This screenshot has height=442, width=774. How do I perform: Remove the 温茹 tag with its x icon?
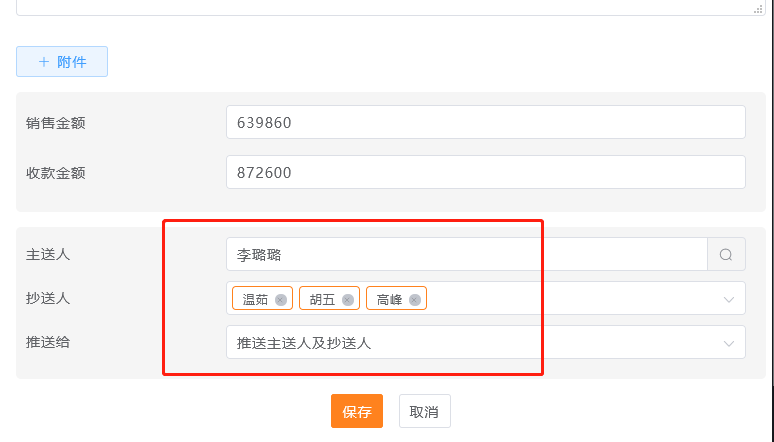click(281, 299)
